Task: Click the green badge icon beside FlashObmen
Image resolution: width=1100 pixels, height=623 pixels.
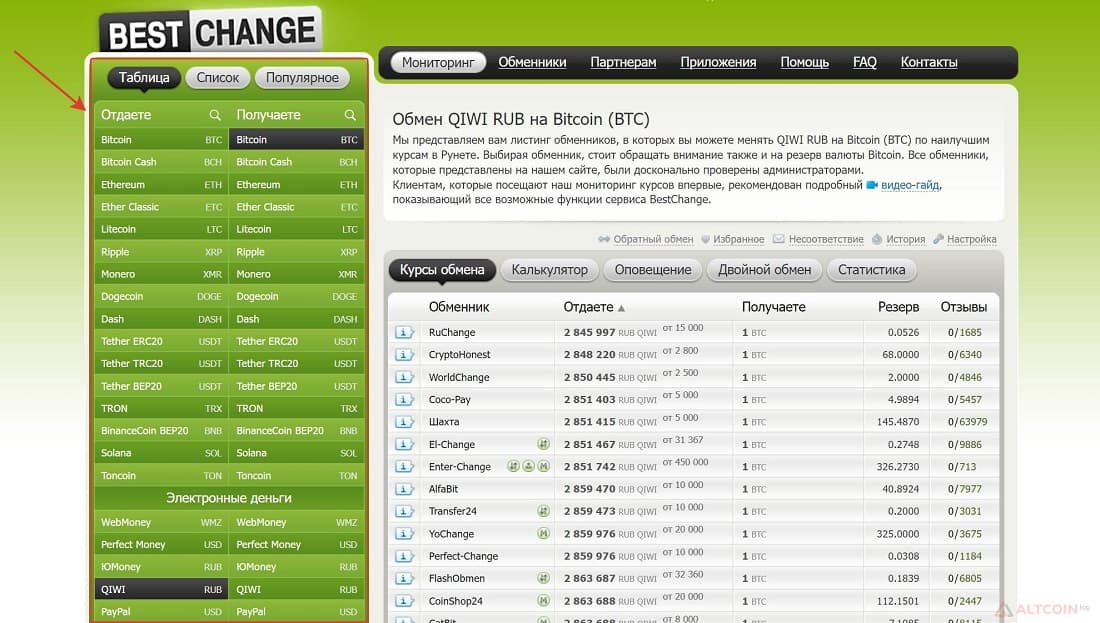Action: pos(543,578)
